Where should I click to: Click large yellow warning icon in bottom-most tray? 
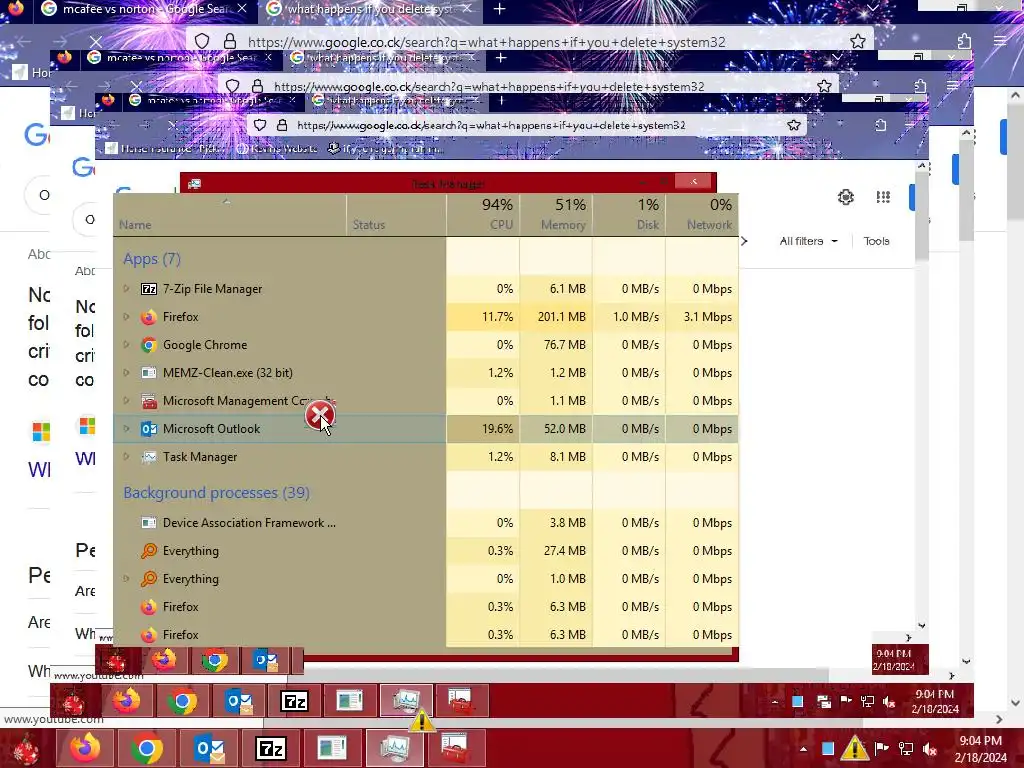click(x=854, y=748)
